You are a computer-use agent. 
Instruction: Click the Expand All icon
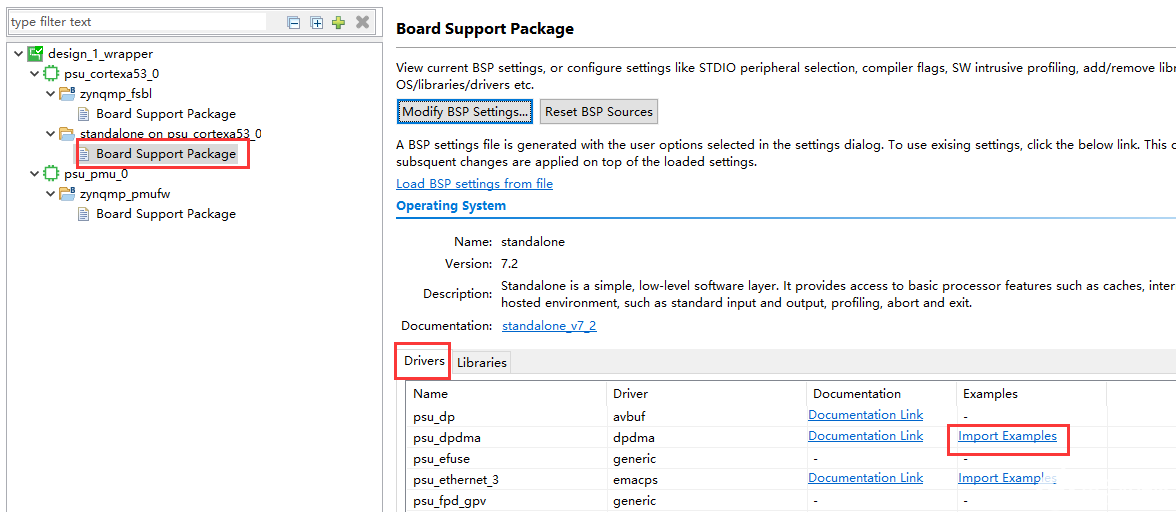tap(316, 22)
